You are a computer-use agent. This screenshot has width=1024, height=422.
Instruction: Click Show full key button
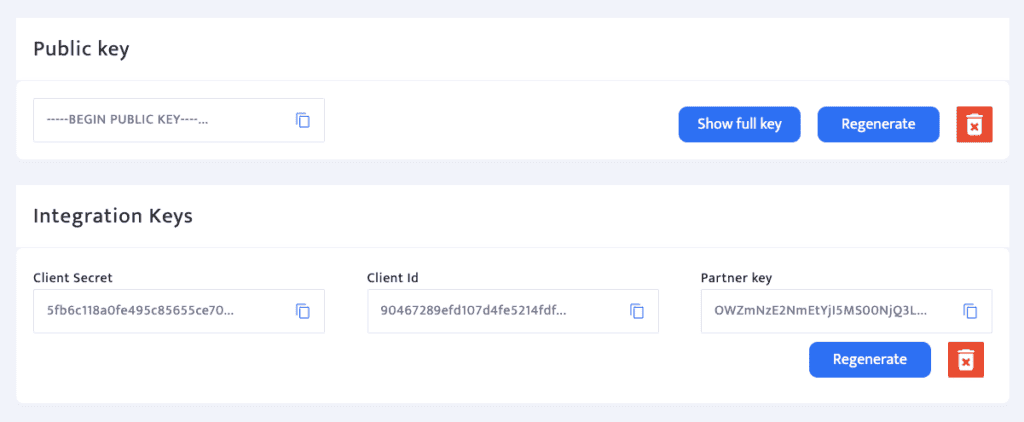739,125
